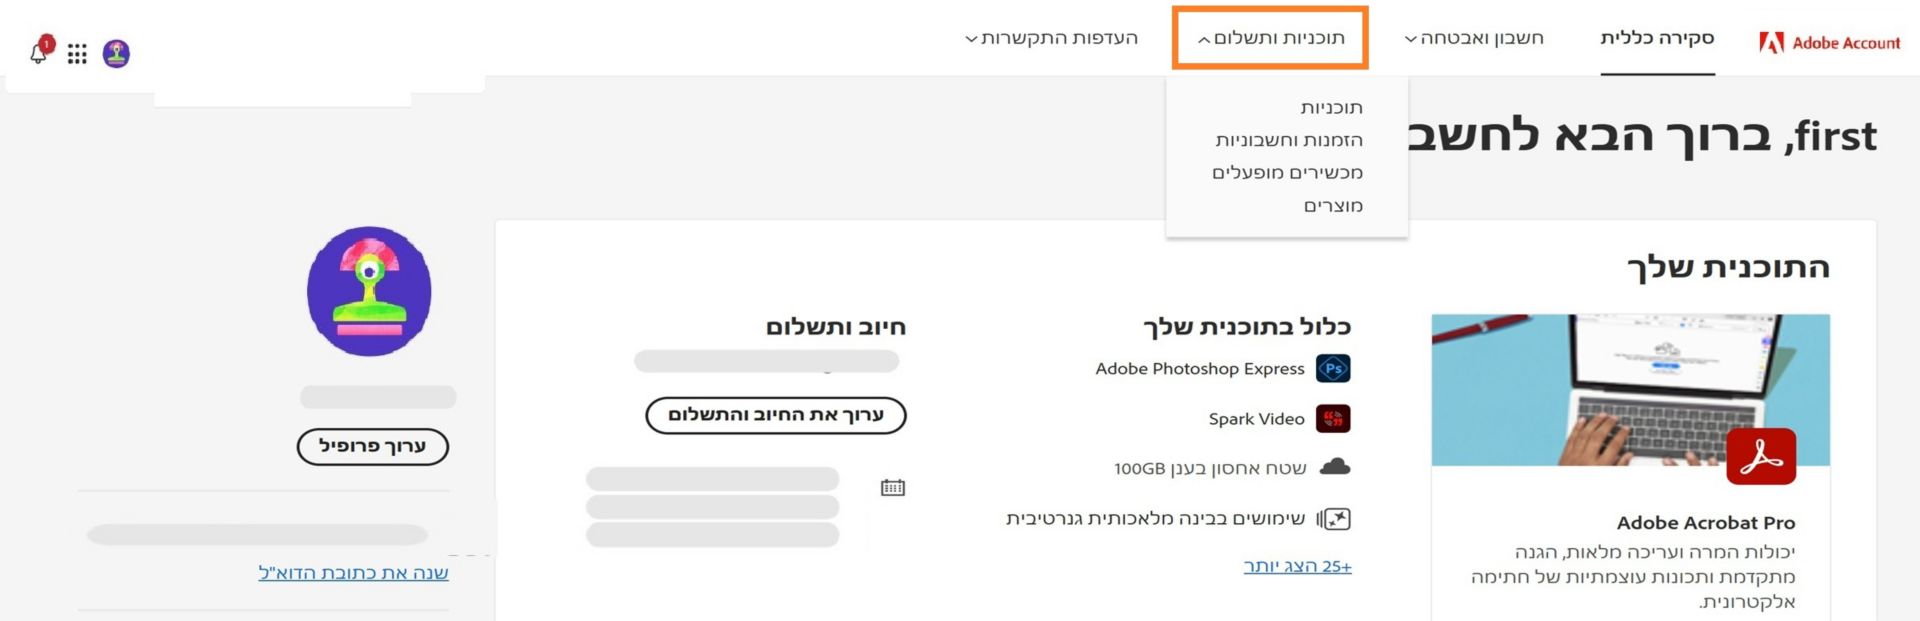Click the Spark Video icon

tap(1333, 419)
